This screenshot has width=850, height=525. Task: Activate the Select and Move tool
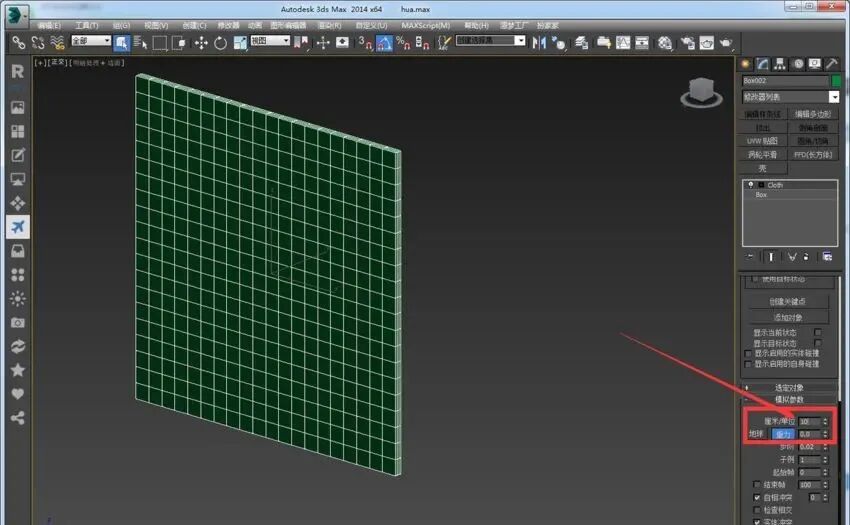[x=201, y=43]
